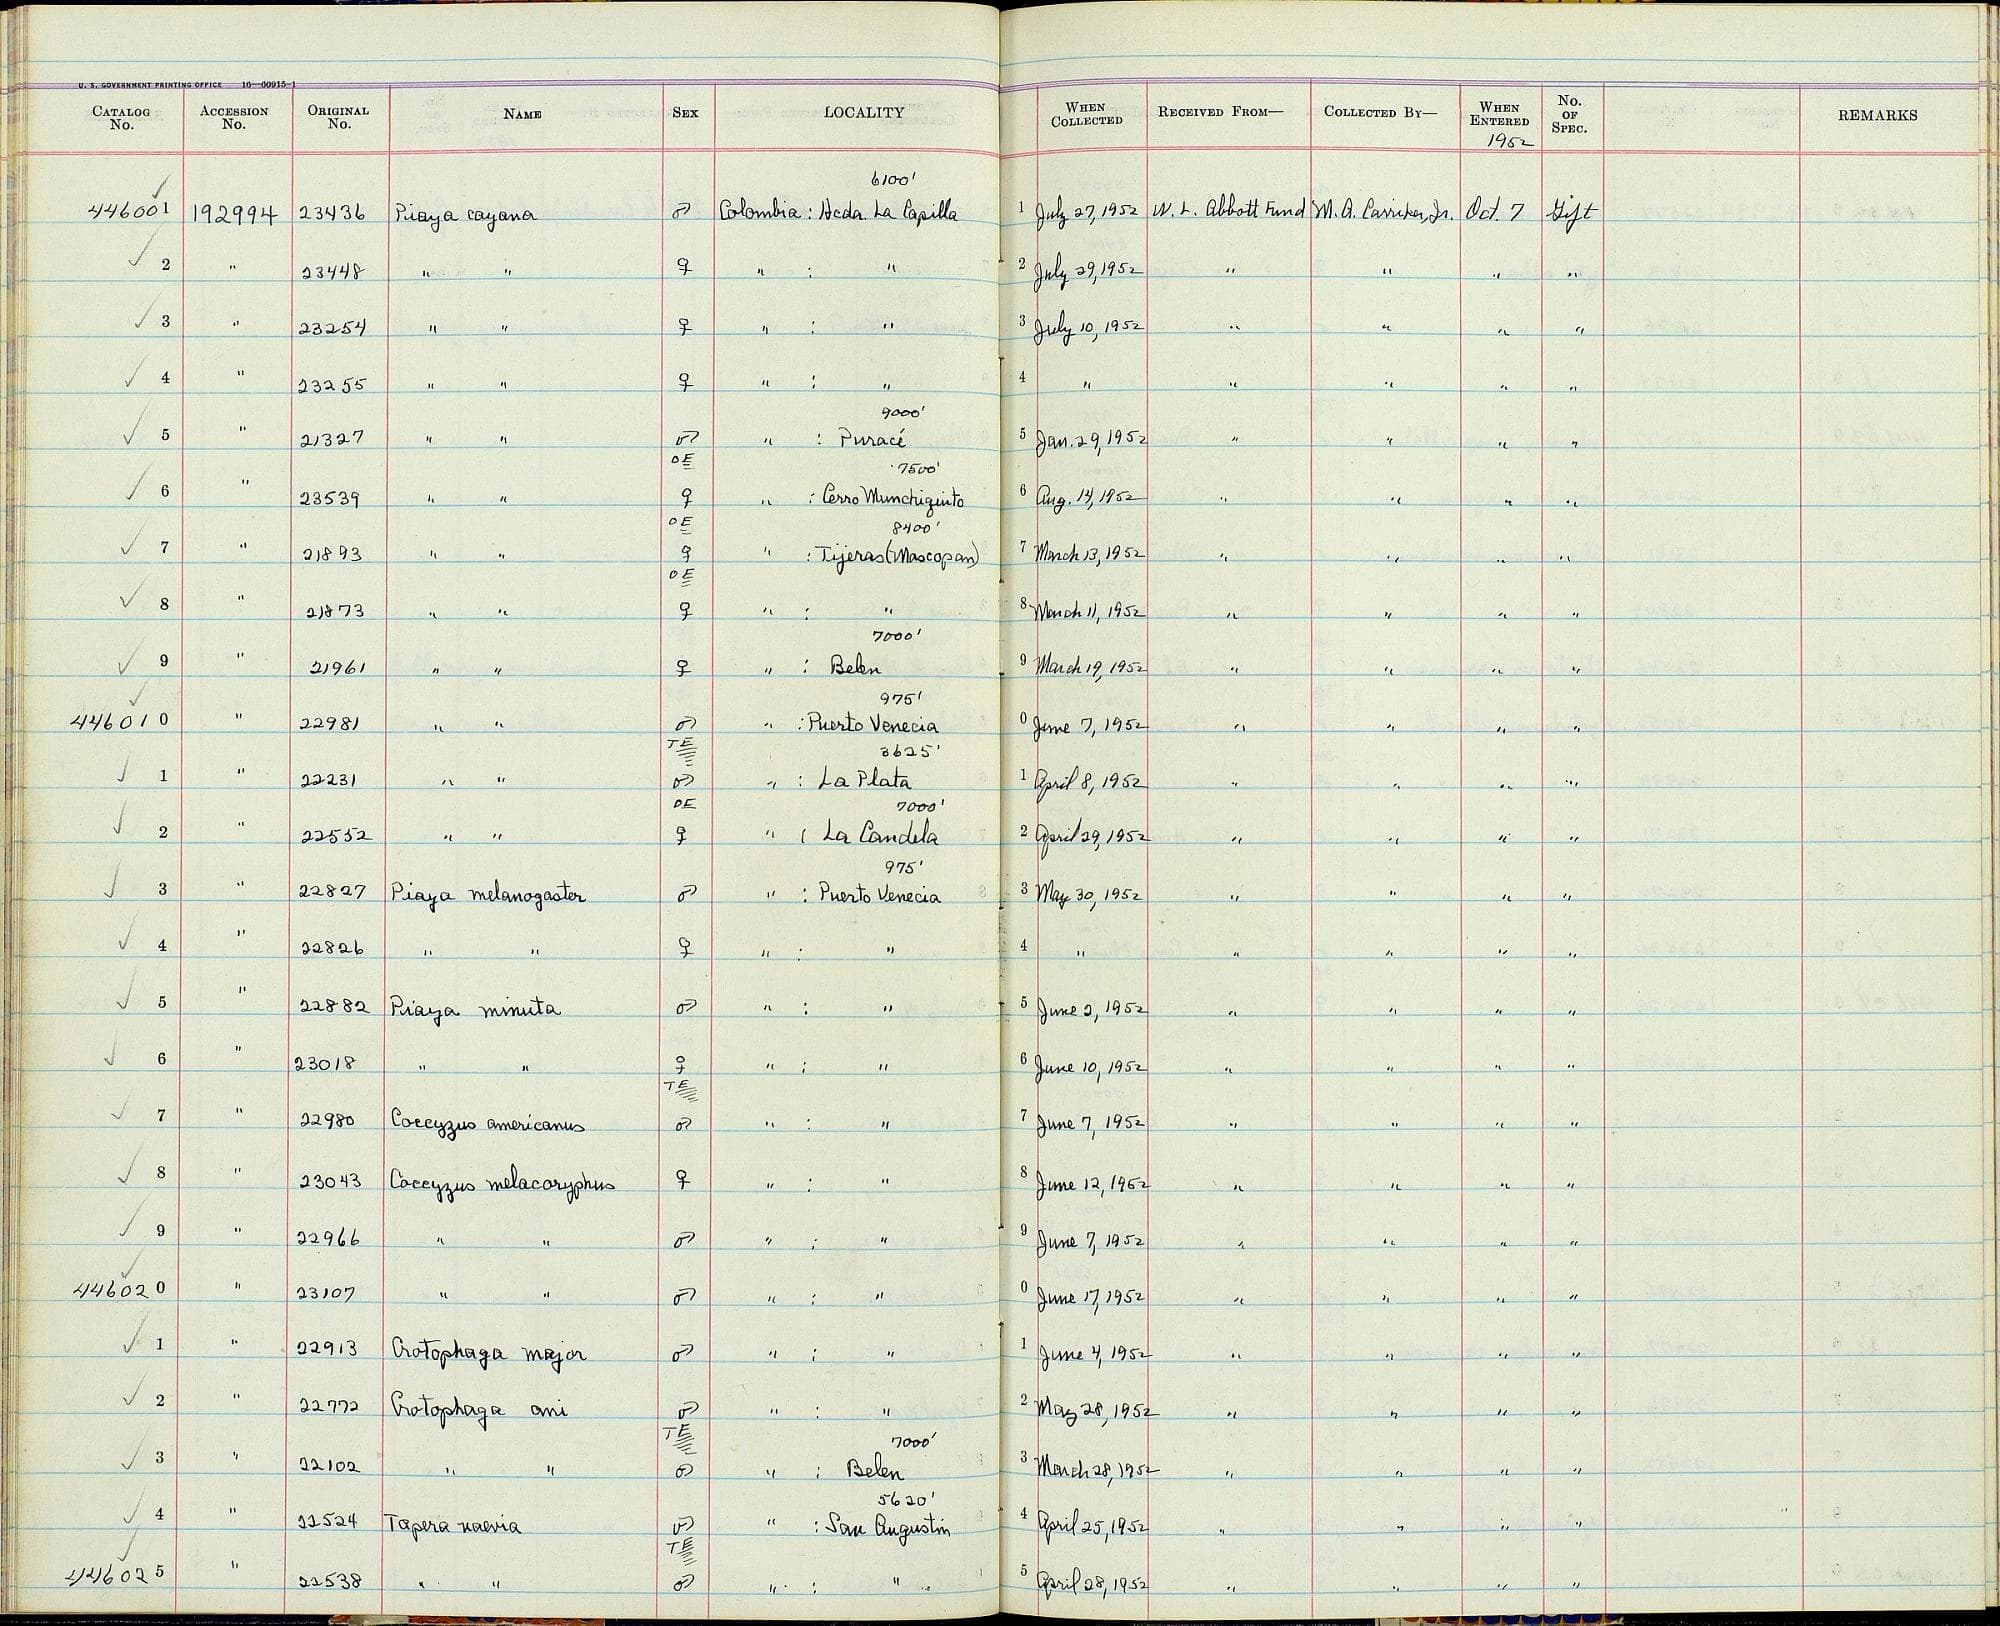Click catalog number 446020

119,1289
